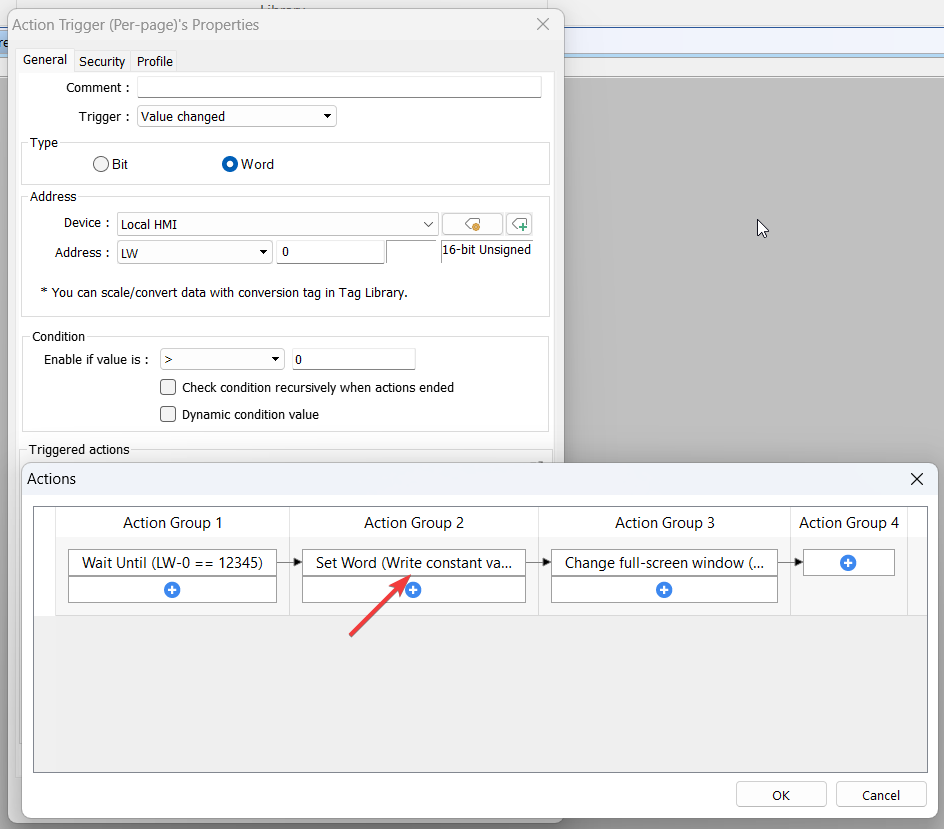
Task: Add first action in Action Group 4
Action: coord(848,563)
